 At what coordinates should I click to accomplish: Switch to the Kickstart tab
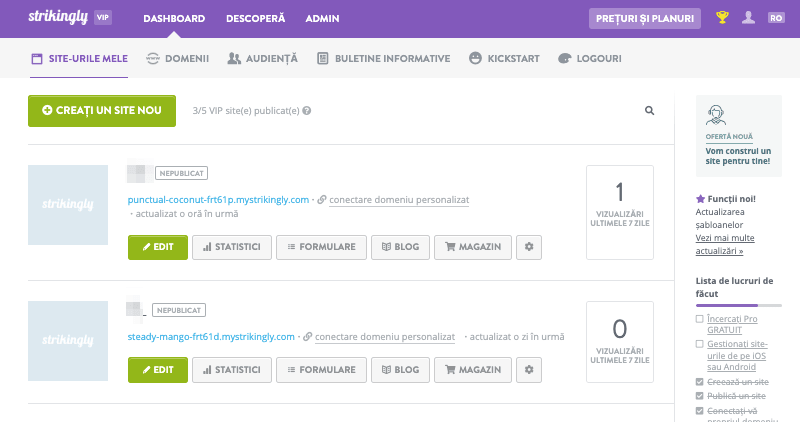[504, 59]
